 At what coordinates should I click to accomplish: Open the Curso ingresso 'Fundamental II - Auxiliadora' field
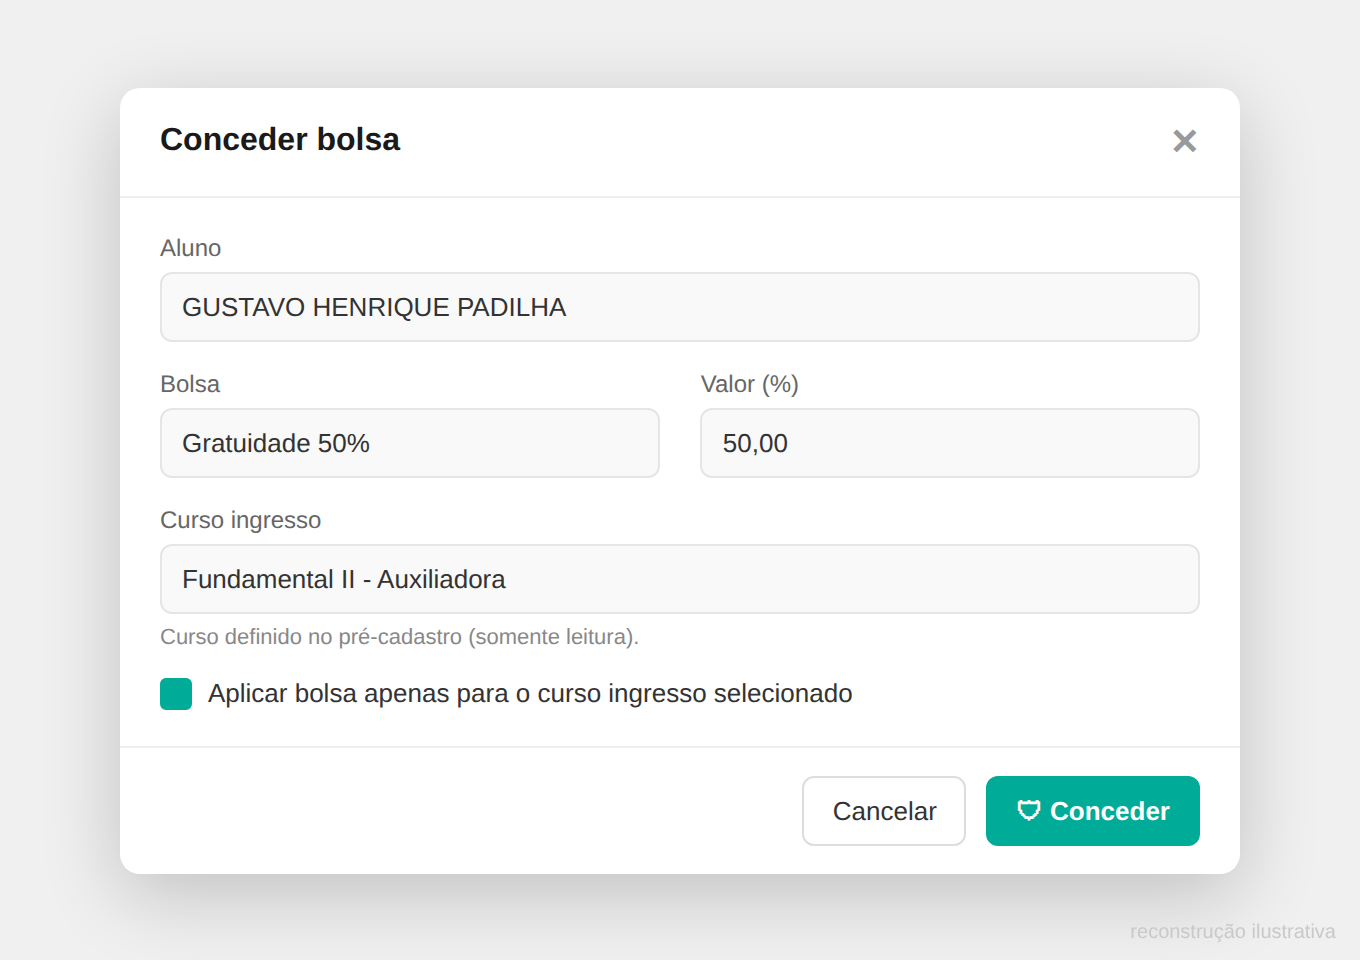coord(680,579)
